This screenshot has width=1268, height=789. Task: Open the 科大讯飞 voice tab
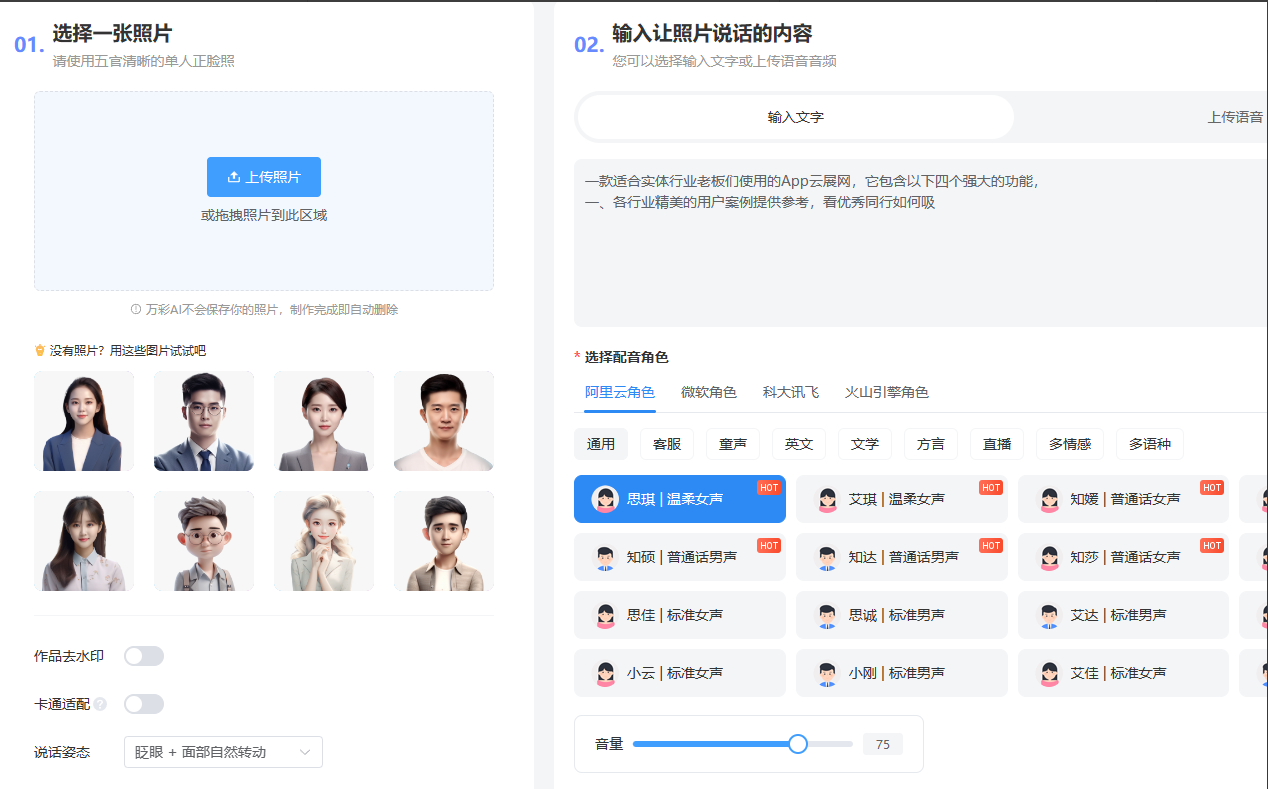[x=790, y=392]
